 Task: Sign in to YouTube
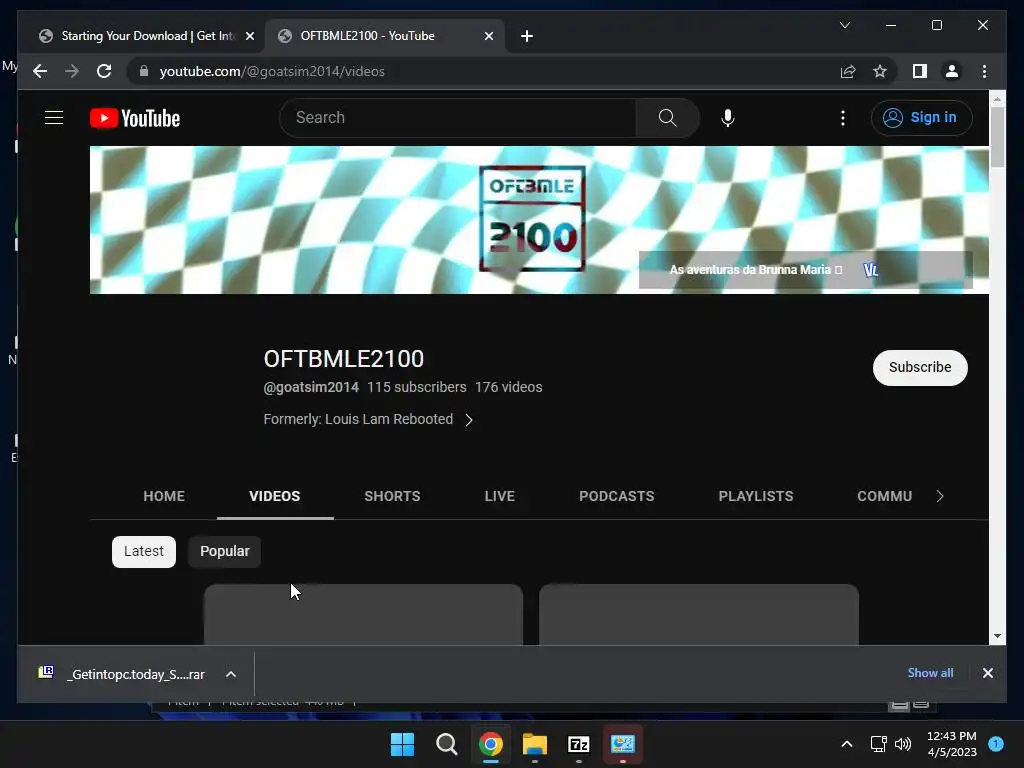(921, 118)
